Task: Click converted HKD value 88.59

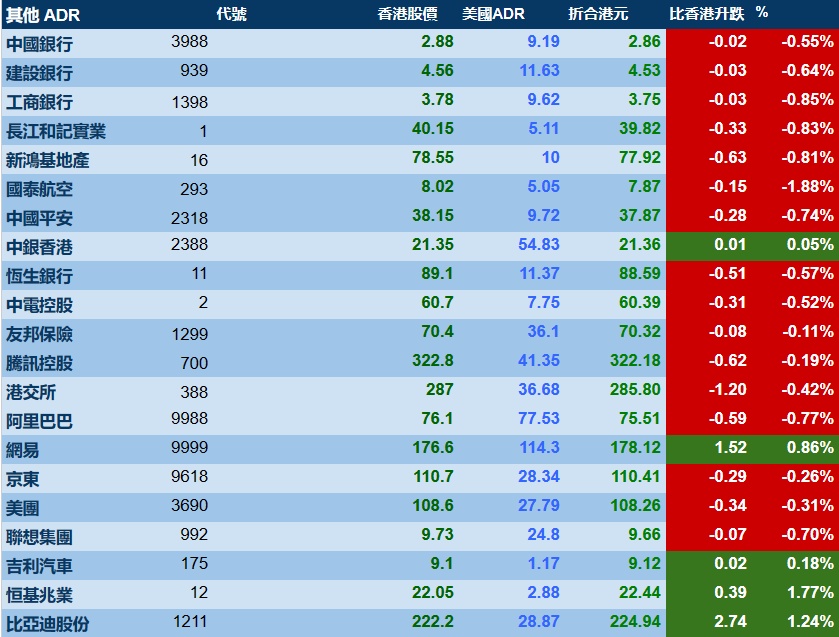Action: point(640,273)
